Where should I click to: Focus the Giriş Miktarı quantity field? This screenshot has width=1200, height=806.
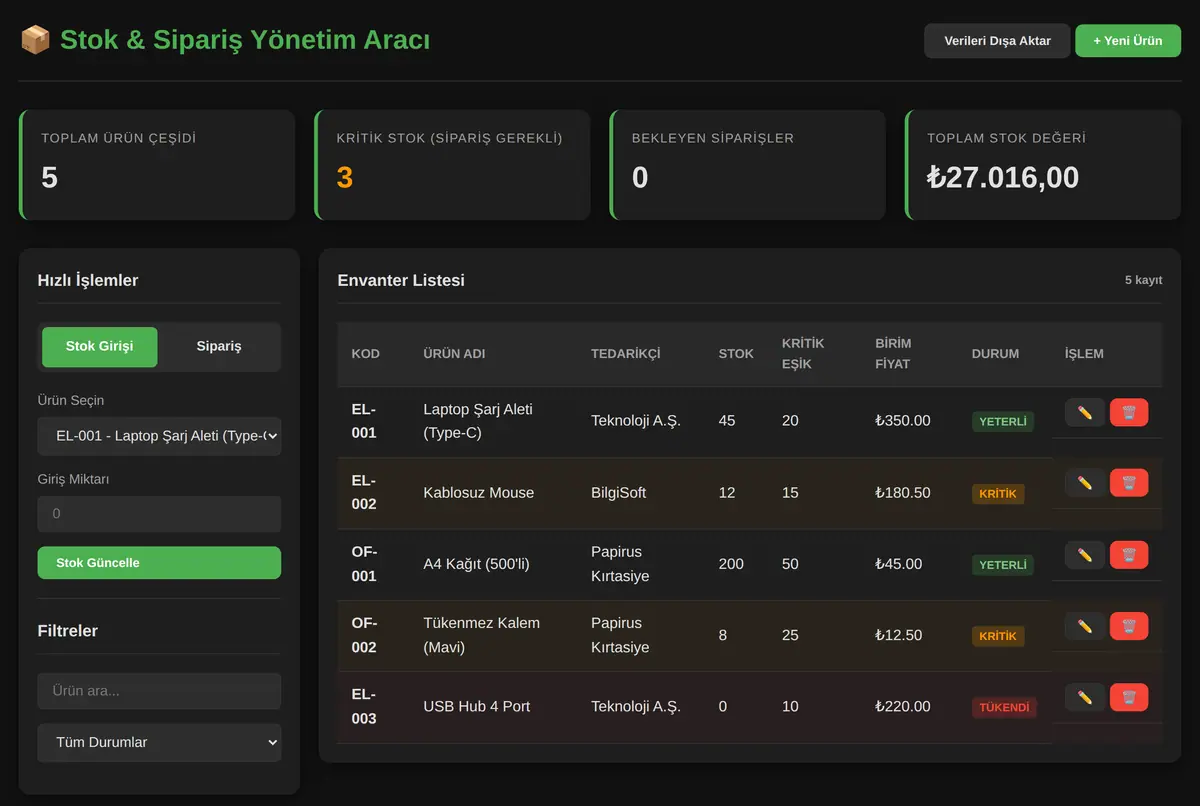point(159,514)
